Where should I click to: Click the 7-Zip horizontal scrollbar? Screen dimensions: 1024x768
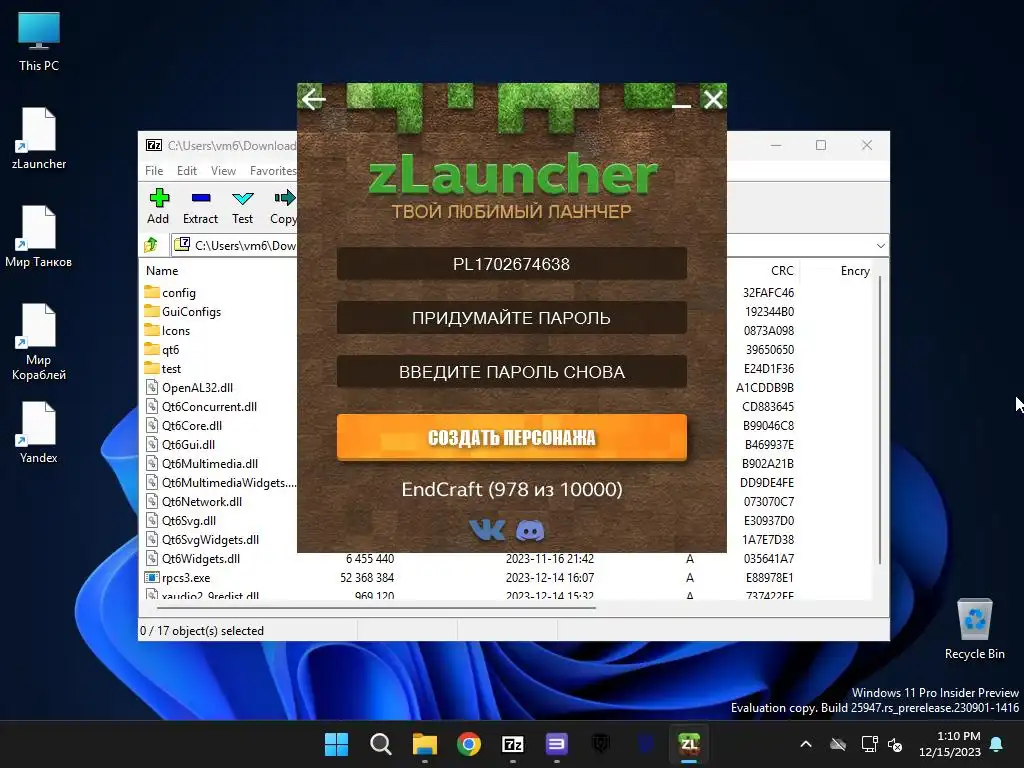377,607
